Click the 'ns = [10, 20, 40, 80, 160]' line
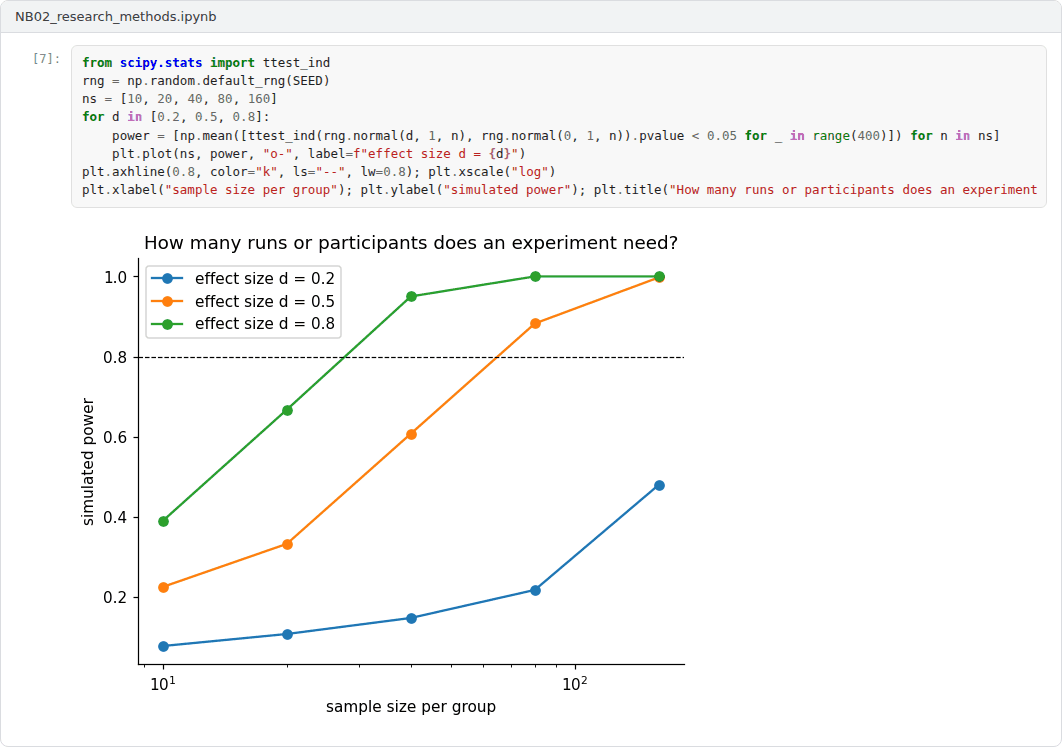Image resolution: width=1062 pixels, height=747 pixels. (x=179, y=99)
